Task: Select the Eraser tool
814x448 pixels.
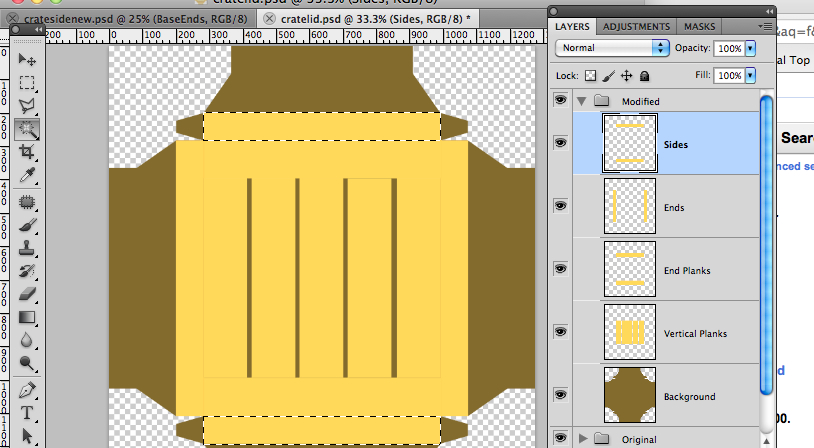Action: point(27,294)
